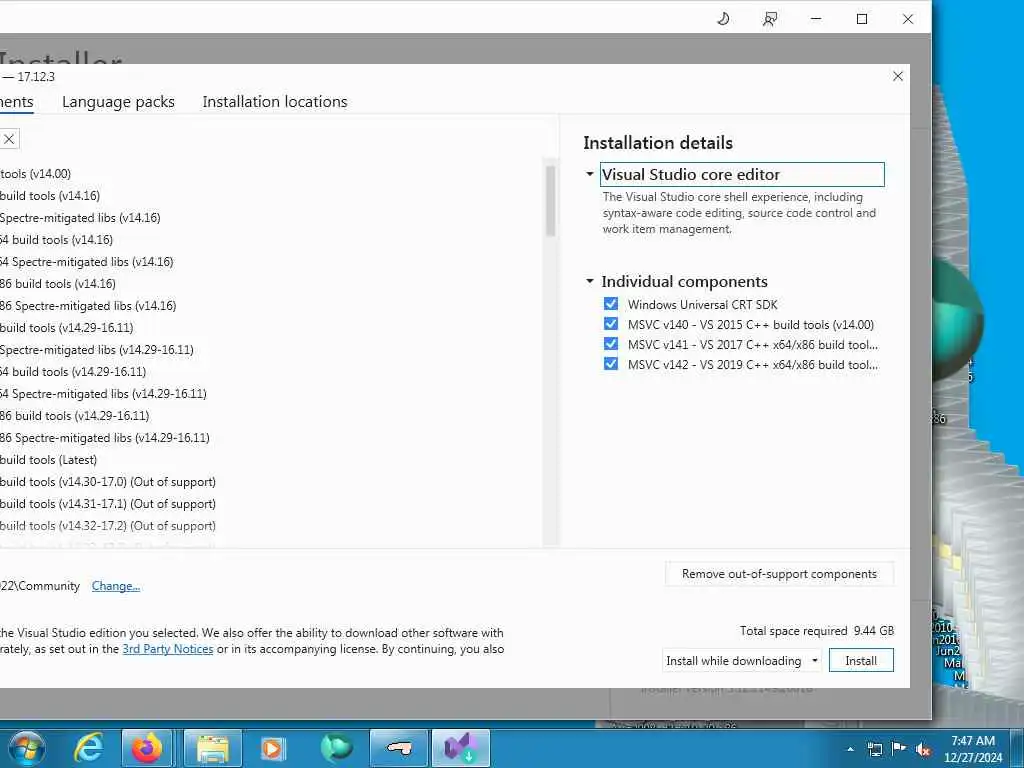Open Action Center flag icon
Screen dimensions: 1024x768
(899, 748)
